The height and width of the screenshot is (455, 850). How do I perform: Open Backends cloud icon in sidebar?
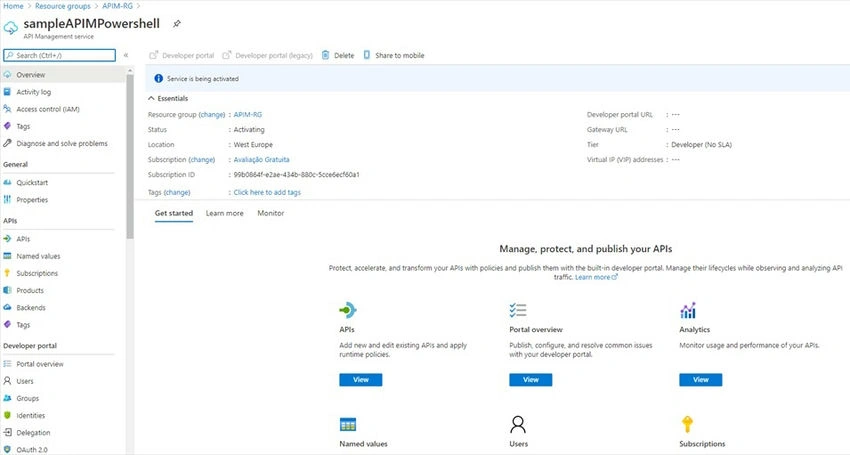coord(7,307)
